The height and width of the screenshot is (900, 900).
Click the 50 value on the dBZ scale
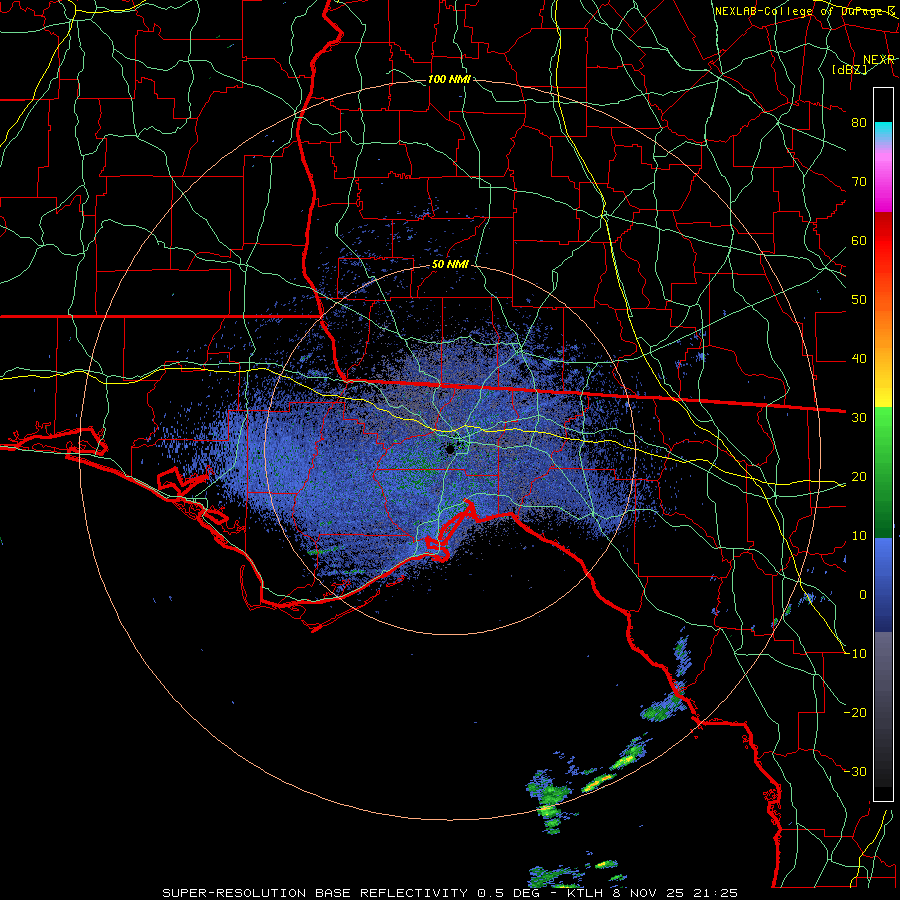(859, 300)
